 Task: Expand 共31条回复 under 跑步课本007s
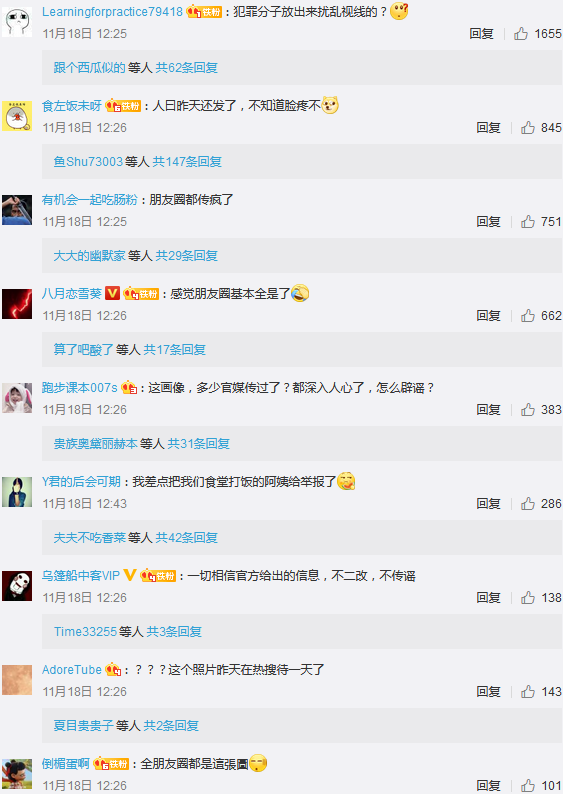point(198,444)
